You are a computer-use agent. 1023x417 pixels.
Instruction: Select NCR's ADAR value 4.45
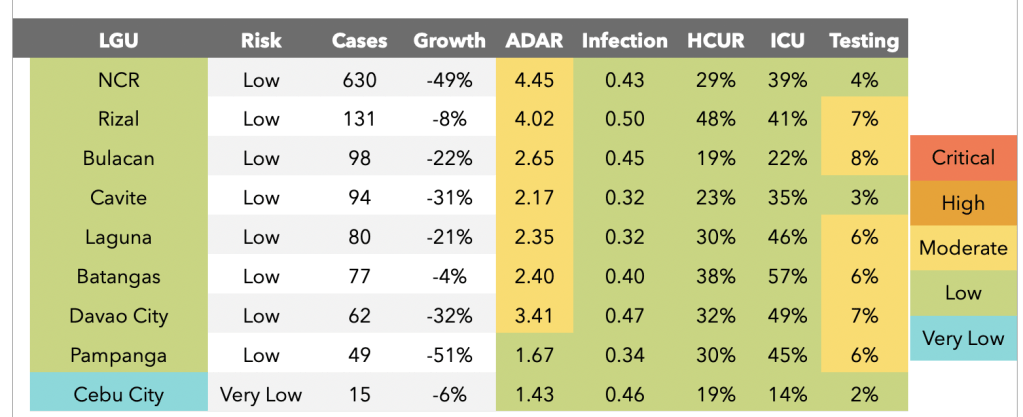533,80
